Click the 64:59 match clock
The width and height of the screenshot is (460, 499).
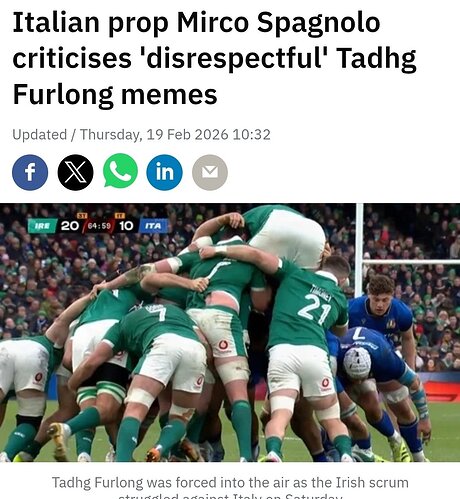click(x=99, y=226)
